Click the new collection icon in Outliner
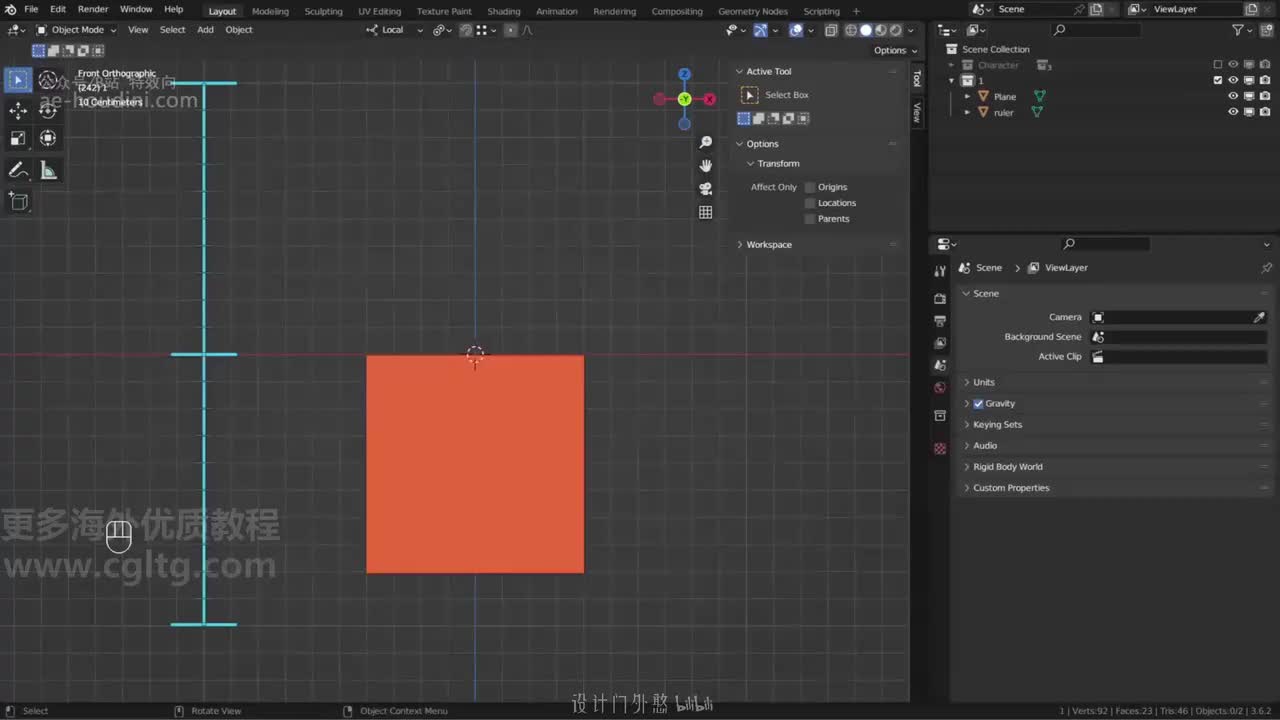Screen dimensions: 1280x720 point(1265,30)
